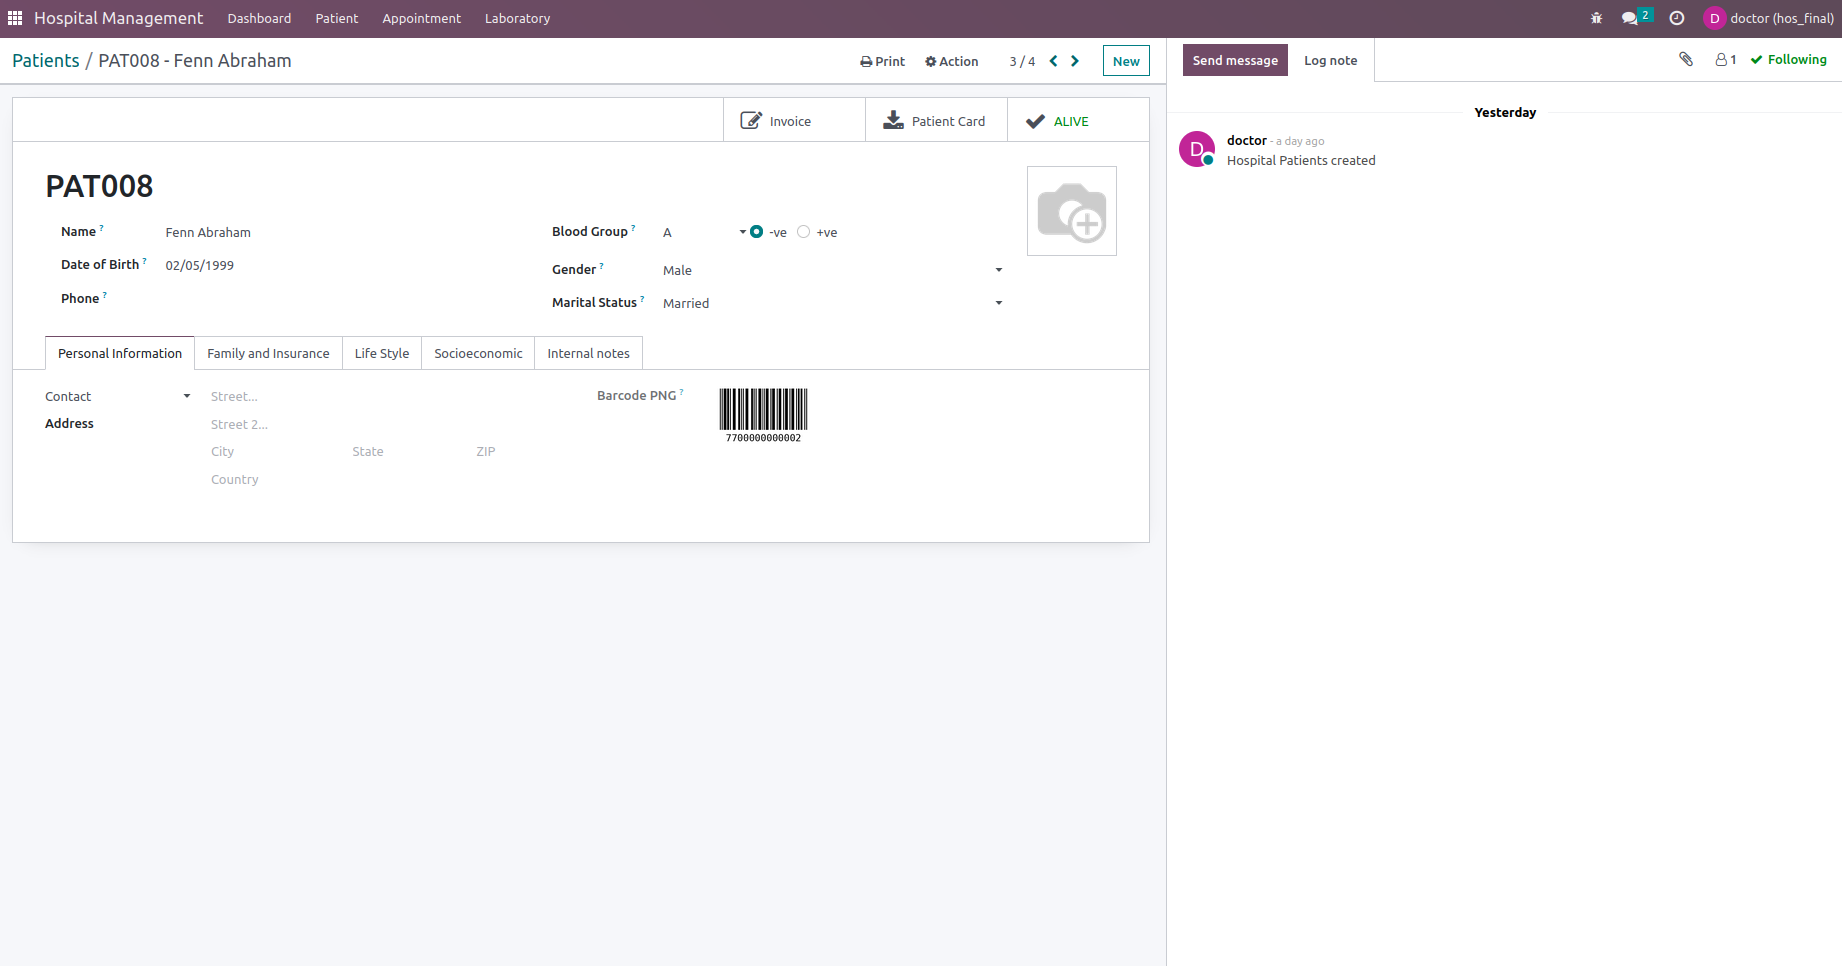Viewport: 1842px width, 966px height.
Task: Open the Patient menu
Action: pyautogui.click(x=337, y=18)
